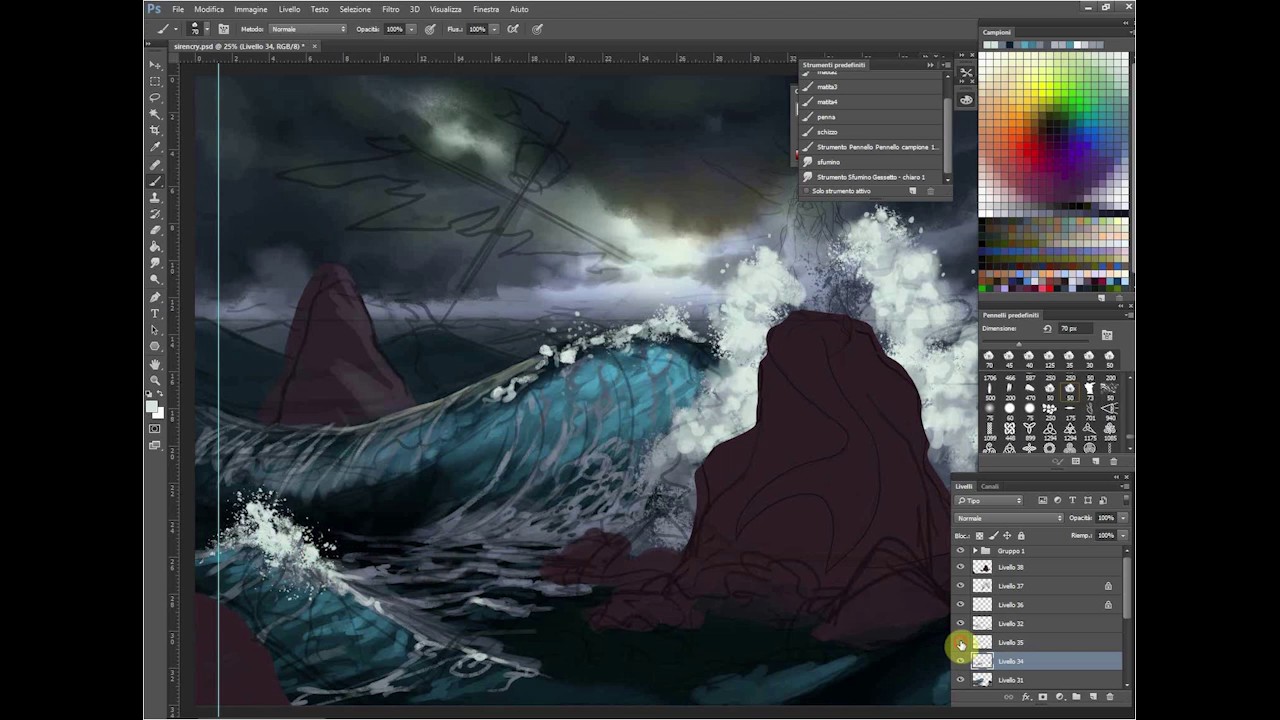1280x720 pixels.
Task: Select the Rectangular Marquee tool
Action: pyautogui.click(x=155, y=81)
